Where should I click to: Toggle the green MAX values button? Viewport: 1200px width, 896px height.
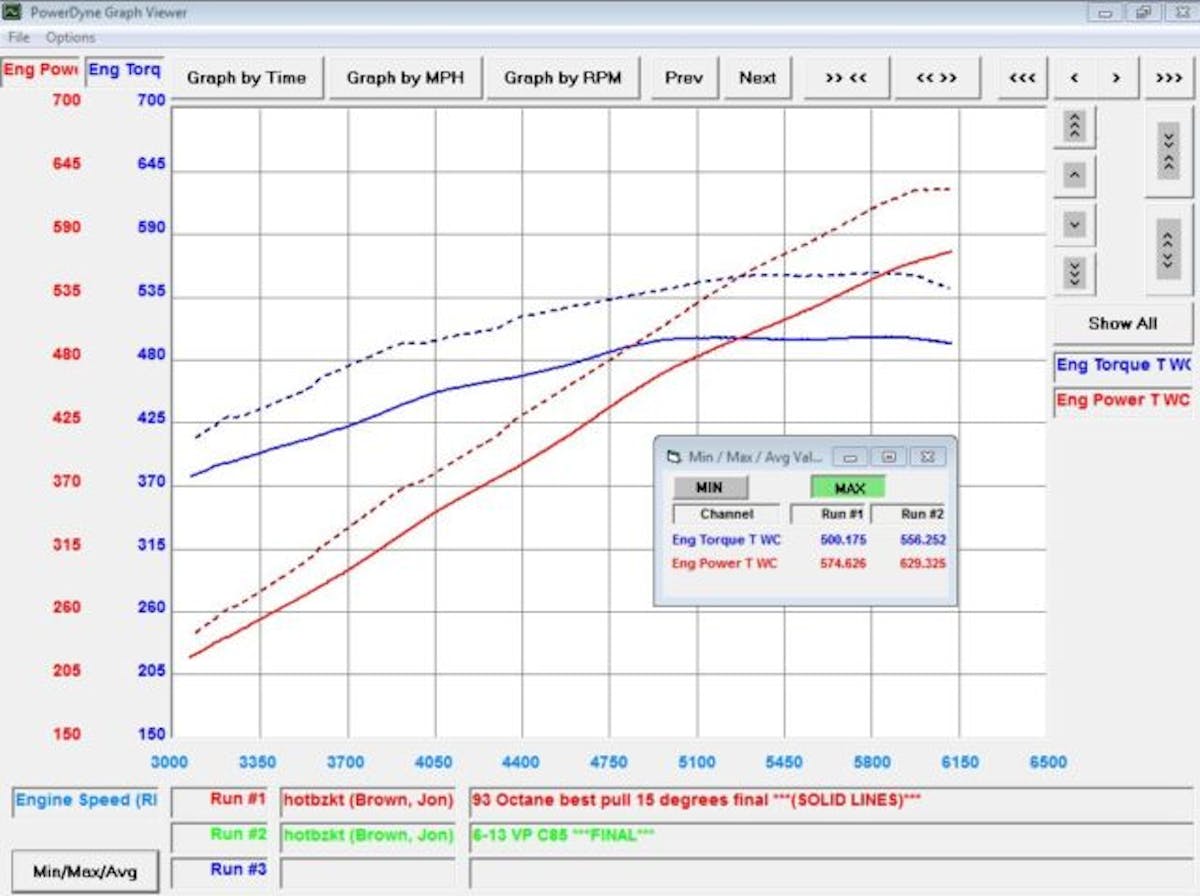[x=848, y=488]
